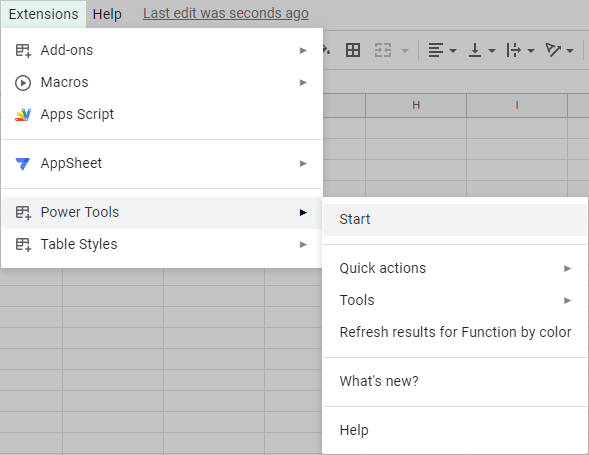Click the Macros play circle icon
Image resolution: width=589 pixels, height=455 pixels.
[x=23, y=83]
